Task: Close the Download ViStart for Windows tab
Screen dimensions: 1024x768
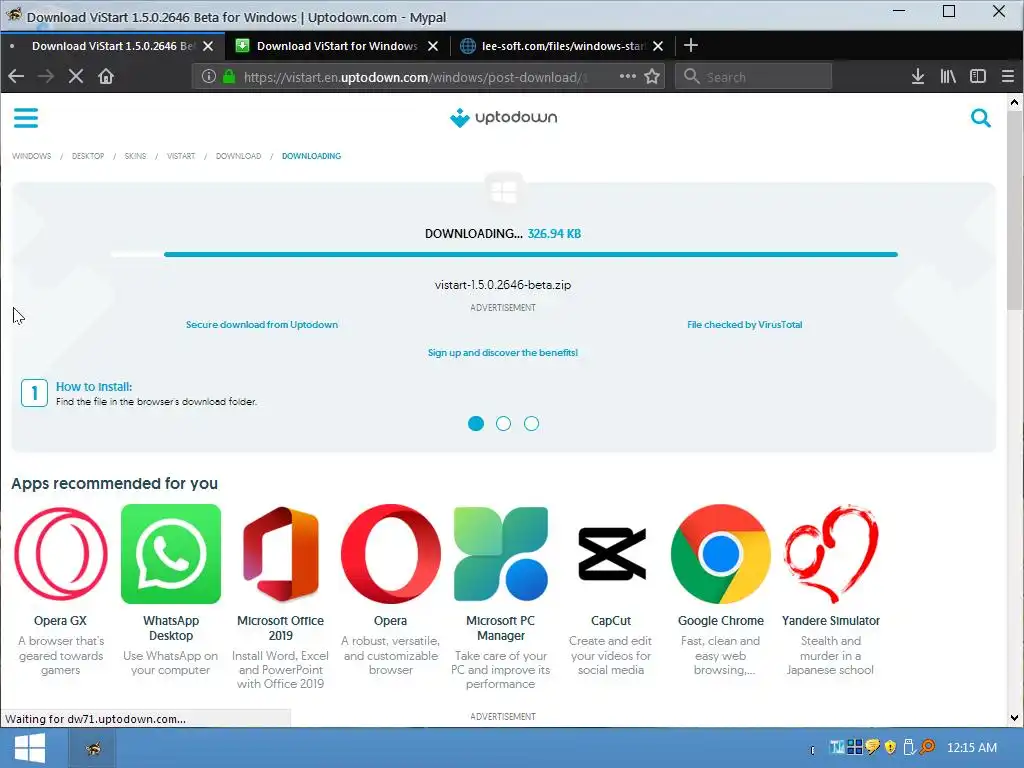Action: (432, 46)
